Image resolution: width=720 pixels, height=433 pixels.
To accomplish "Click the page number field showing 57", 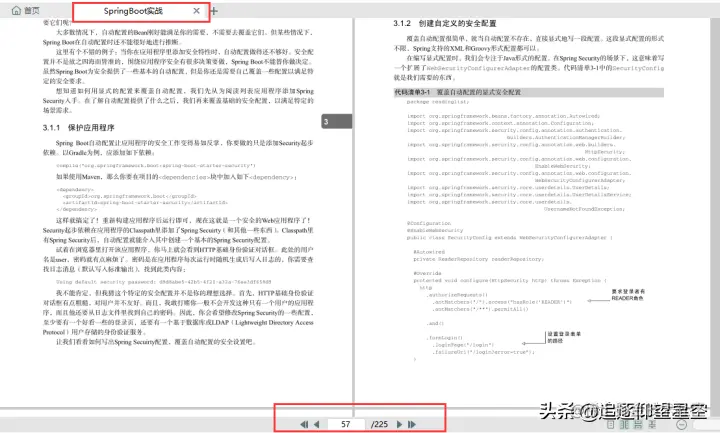I will 346,424.
